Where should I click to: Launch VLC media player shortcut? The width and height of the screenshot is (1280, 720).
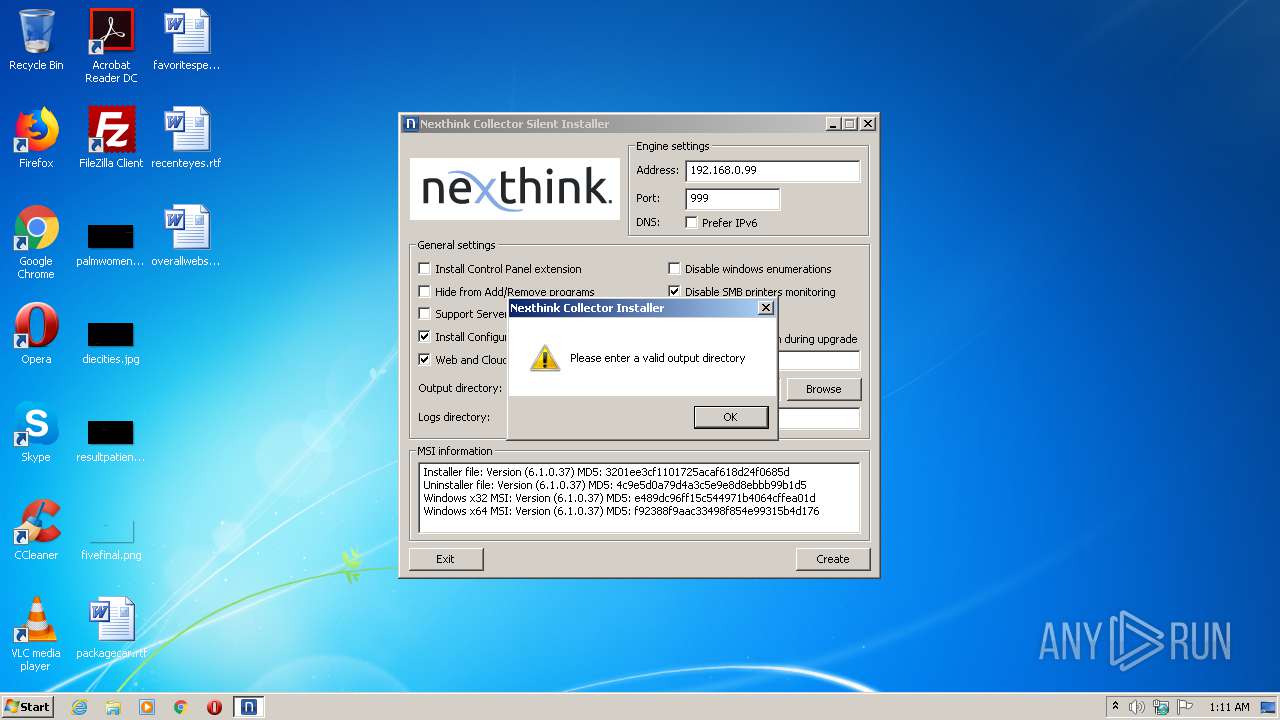(36, 634)
